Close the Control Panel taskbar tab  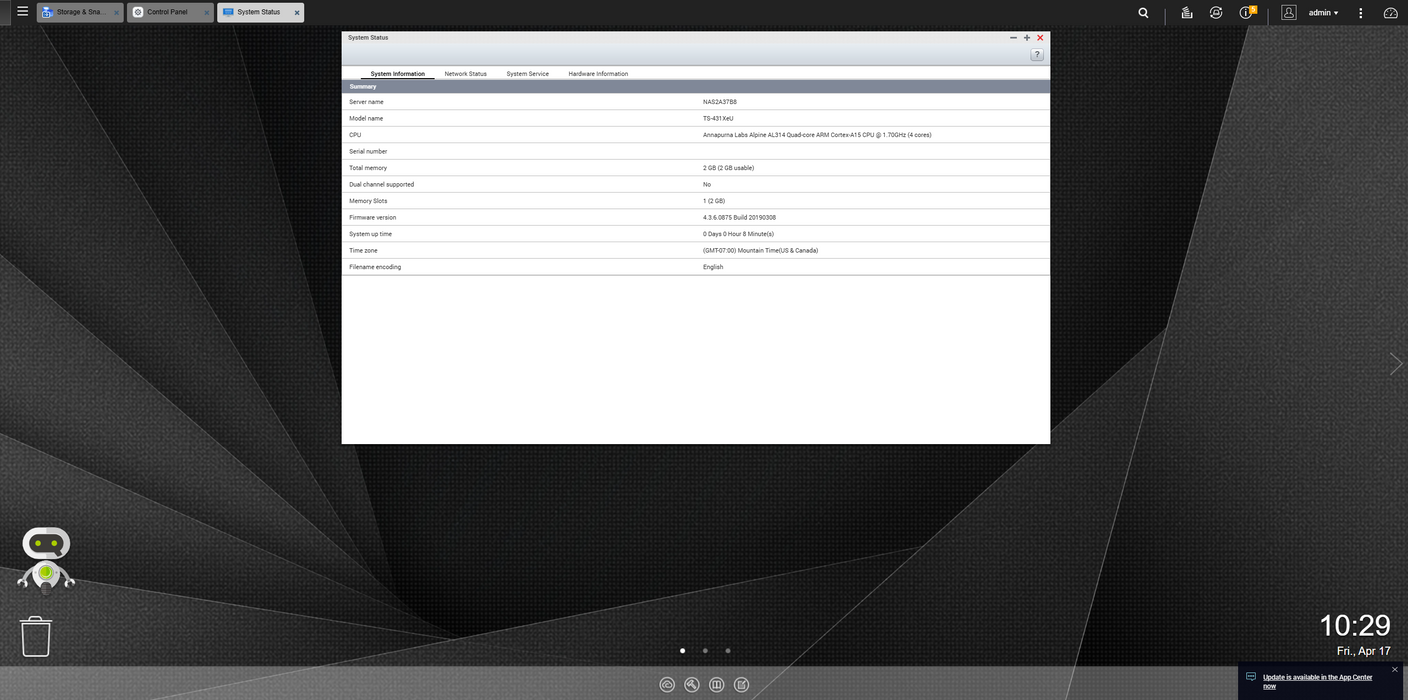tap(206, 13)
